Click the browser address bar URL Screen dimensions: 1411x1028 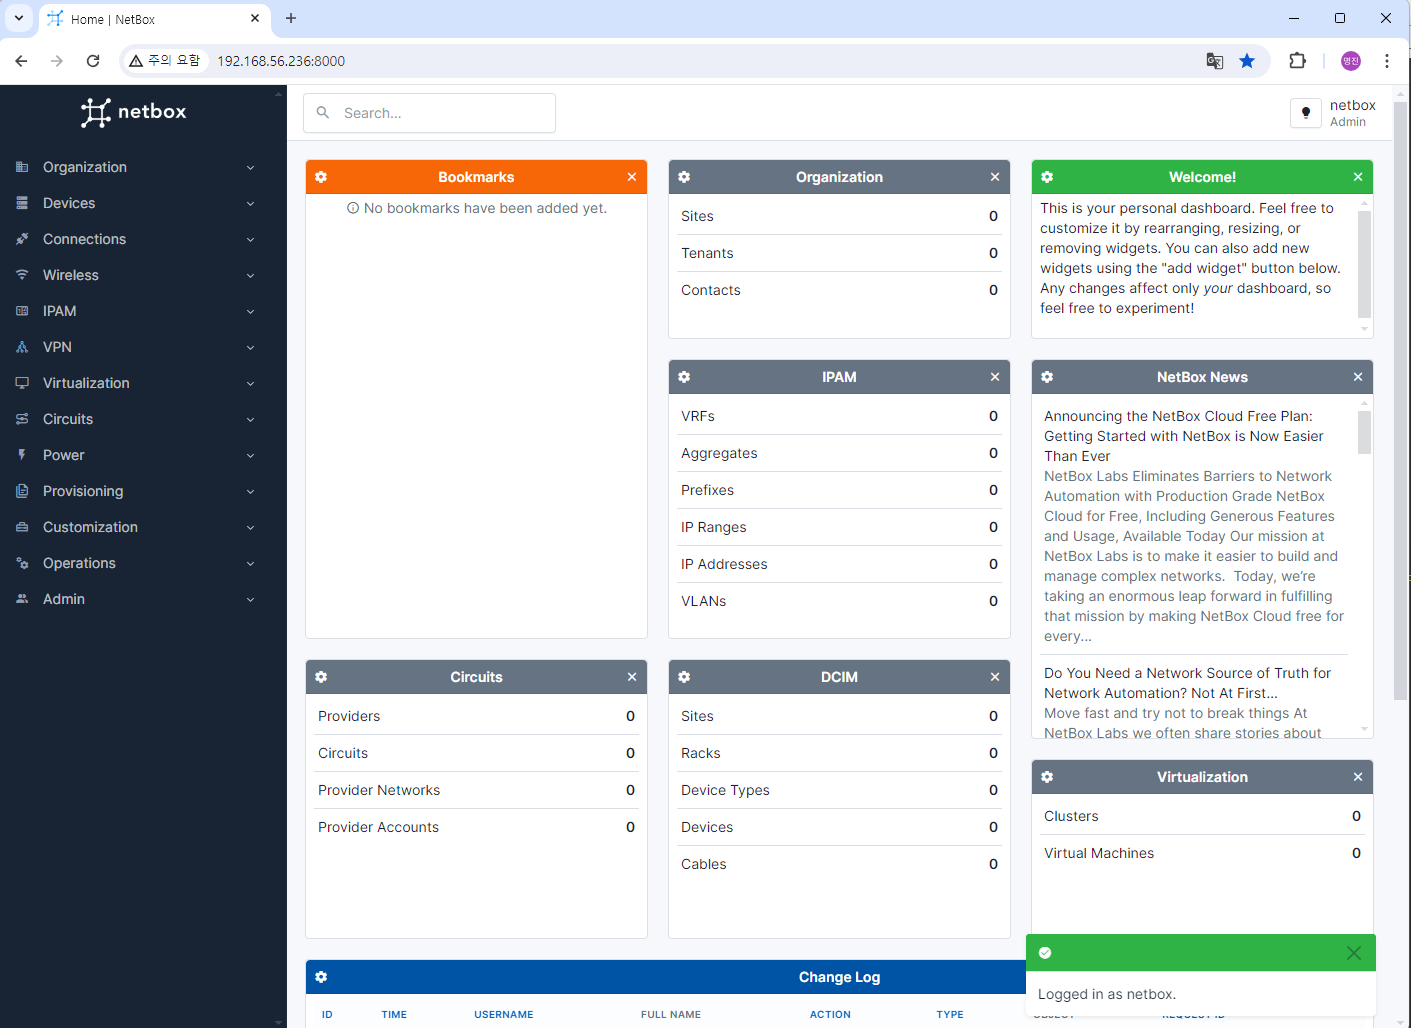(x=281, y=61)
